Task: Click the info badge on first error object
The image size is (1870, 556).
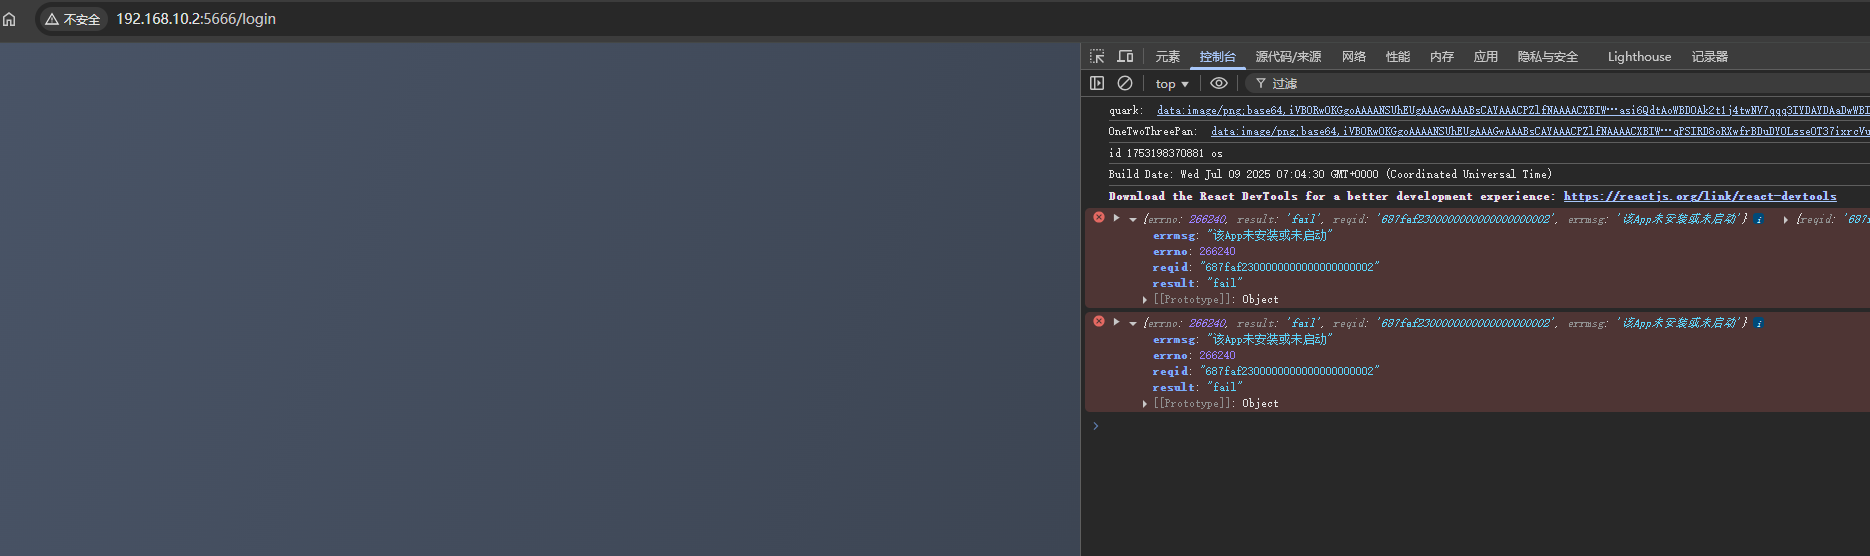Action: click(1759, 219)
